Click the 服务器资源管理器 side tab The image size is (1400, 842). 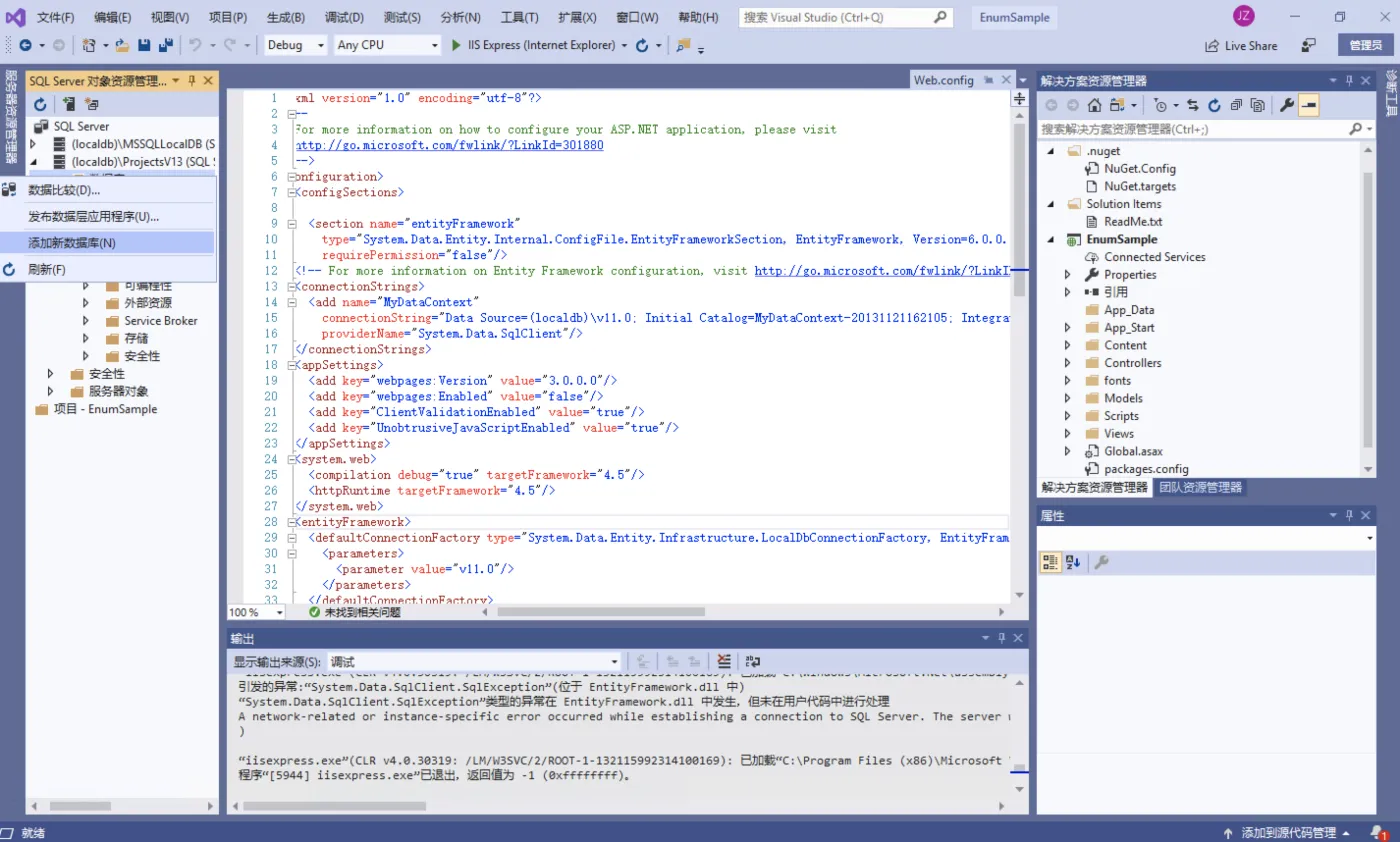tap(11, 117)
